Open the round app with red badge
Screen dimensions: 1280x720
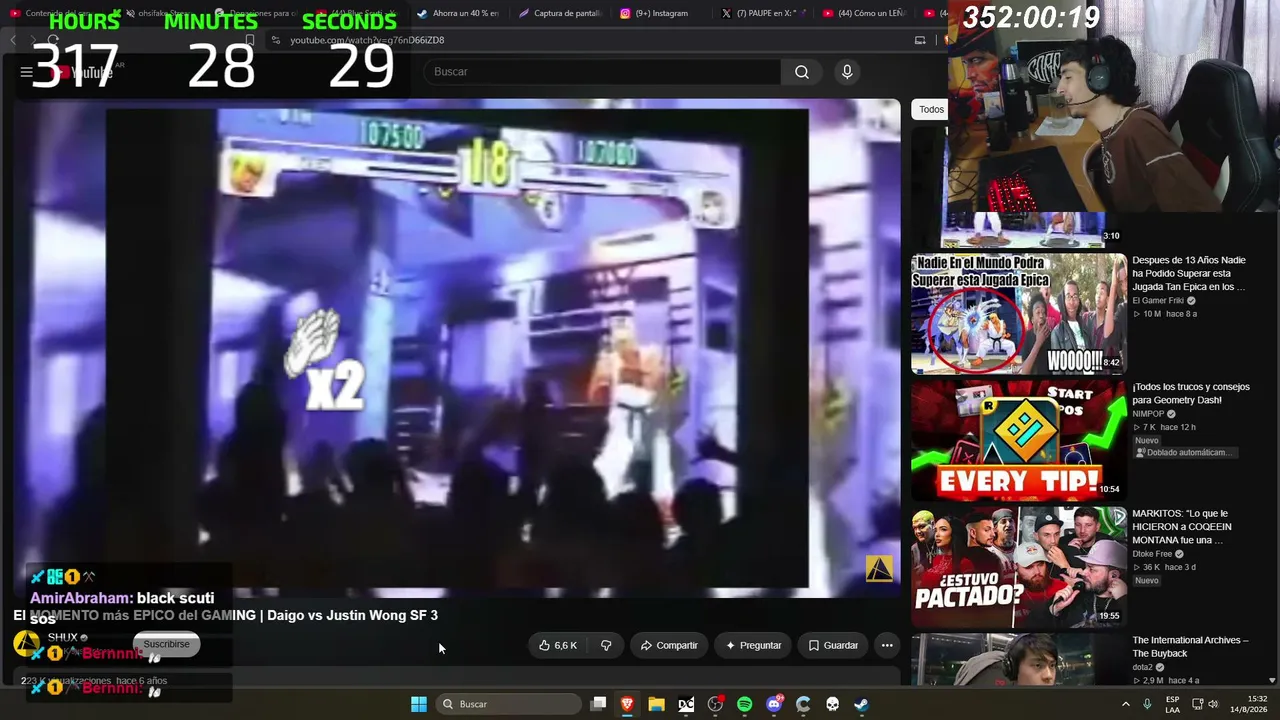click(x=715, y=704)
